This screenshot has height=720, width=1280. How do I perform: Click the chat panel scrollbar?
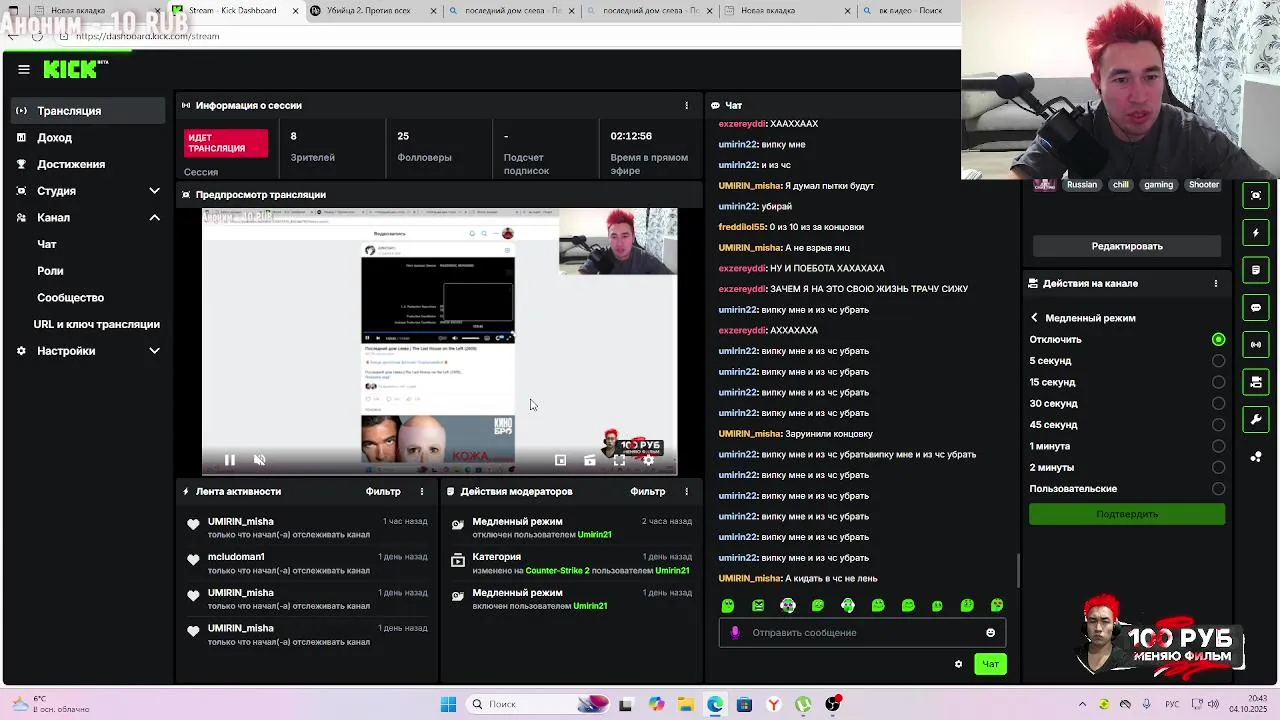point(1018,571)
